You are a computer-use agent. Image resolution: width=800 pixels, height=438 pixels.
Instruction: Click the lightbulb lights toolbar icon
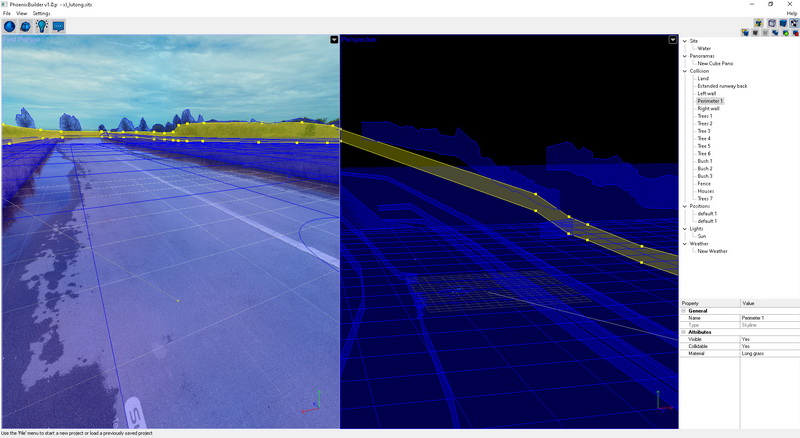pos(42,26)
